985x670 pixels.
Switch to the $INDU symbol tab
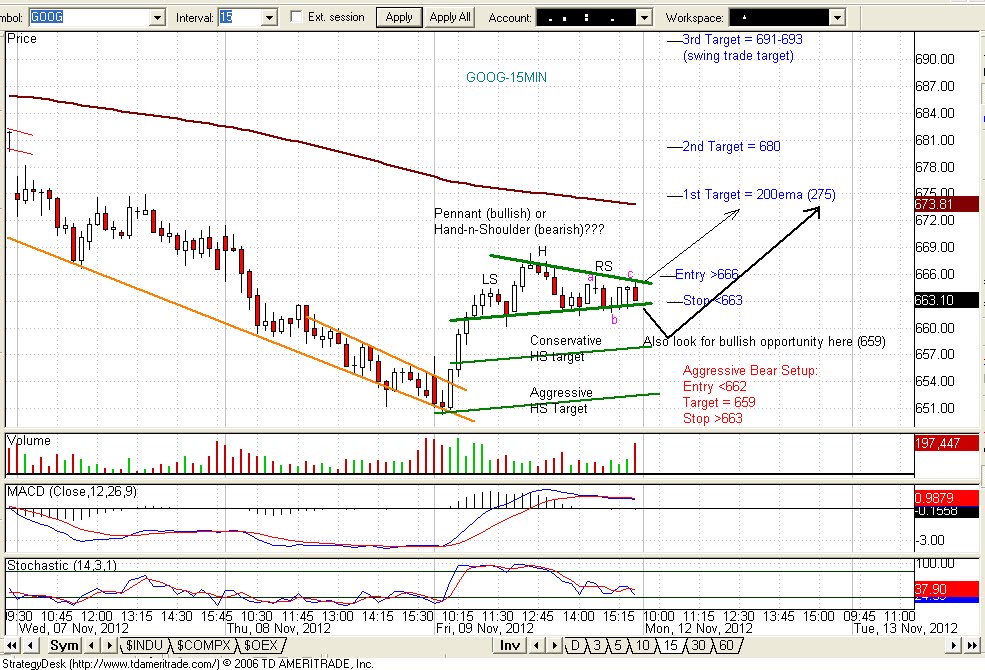144,646
